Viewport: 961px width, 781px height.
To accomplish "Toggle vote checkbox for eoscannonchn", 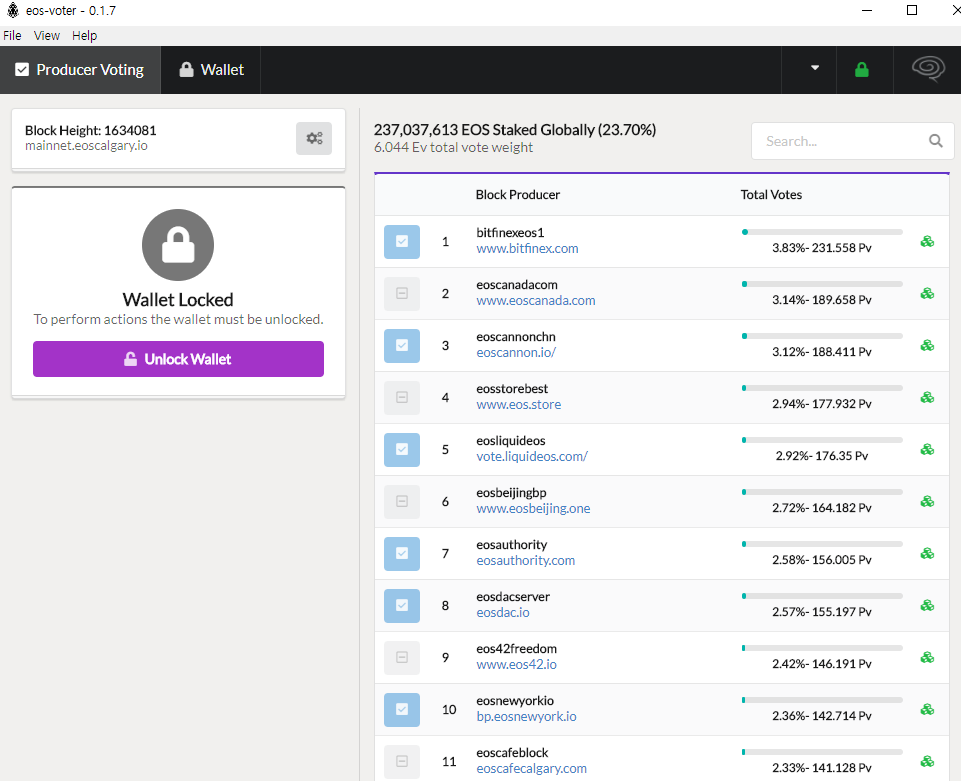I will pos(402,346).
